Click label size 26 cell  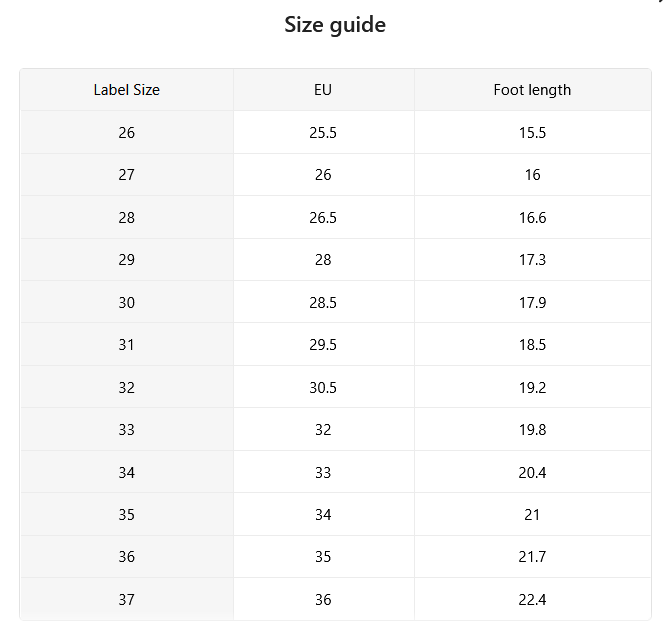click(127, 132)
